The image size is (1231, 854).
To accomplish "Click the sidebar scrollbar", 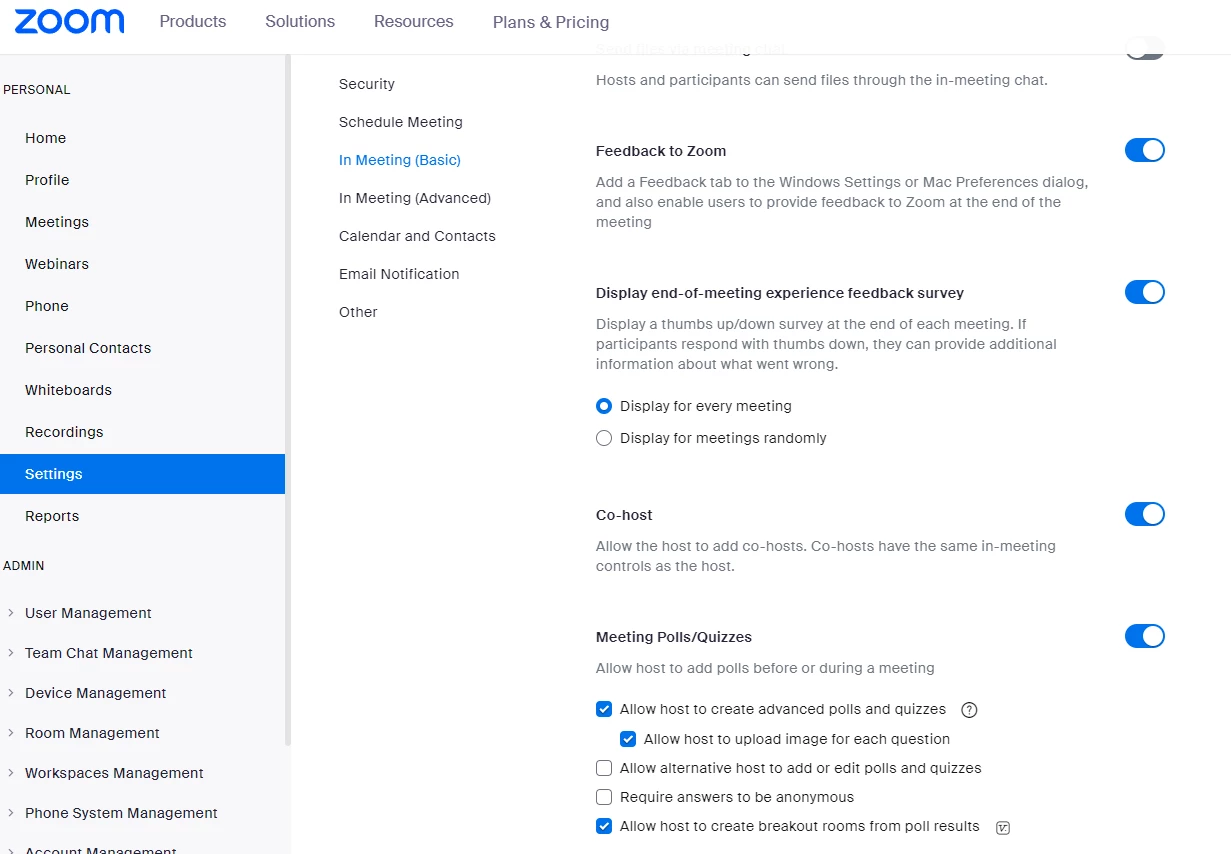I will [288, 400].
